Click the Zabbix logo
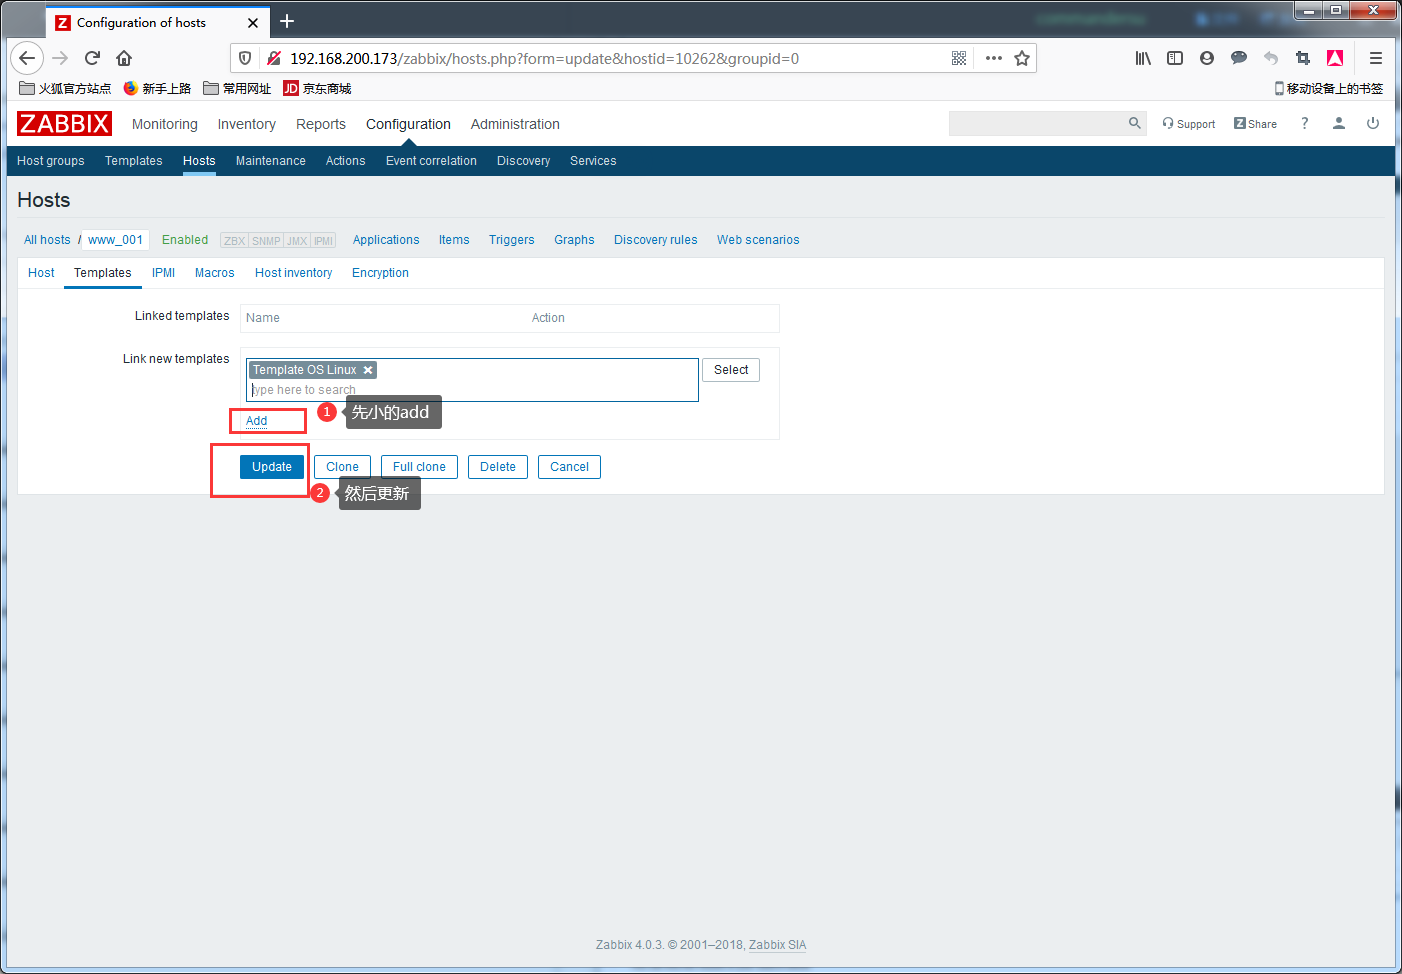Screen dimensions: 1402x974 (x=64, y=124)
